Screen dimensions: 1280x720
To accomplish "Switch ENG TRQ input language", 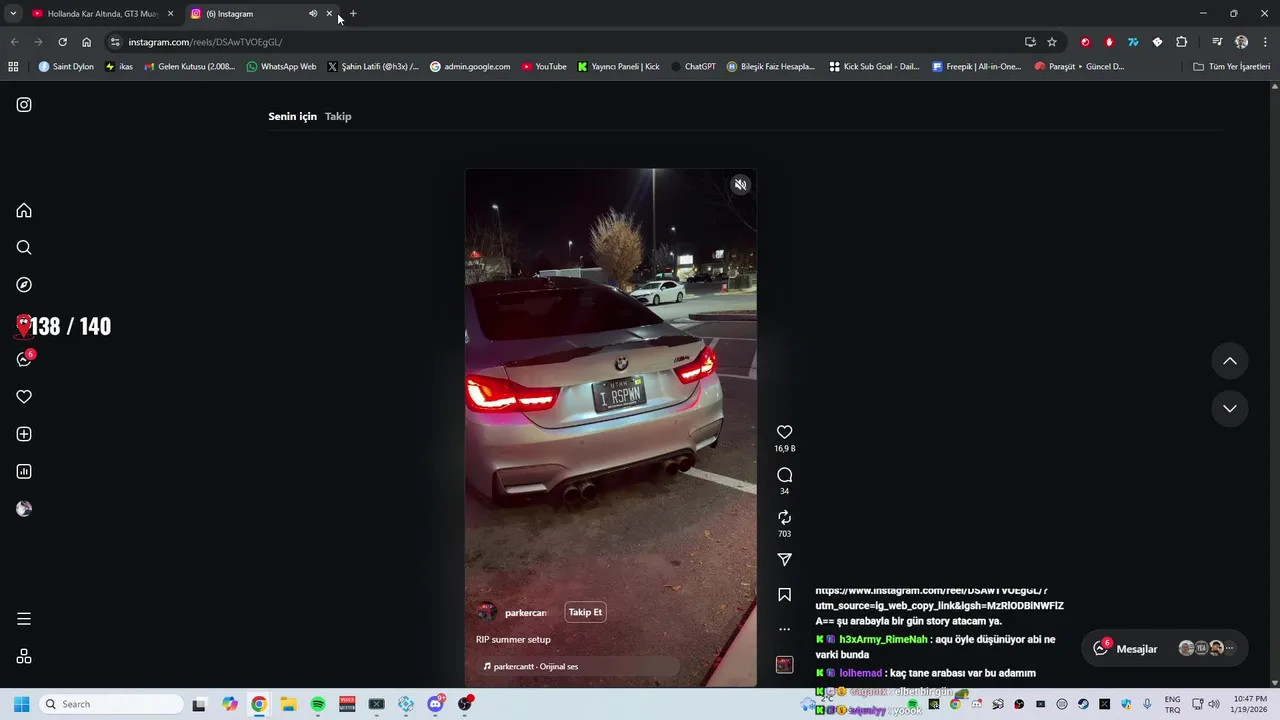I will 1172,704.
